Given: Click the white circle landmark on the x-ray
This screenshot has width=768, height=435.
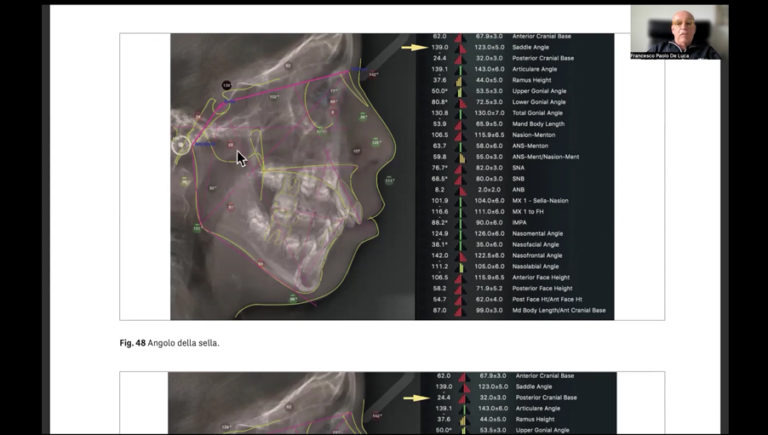Looking at the screenshot, I should tap(181, 144).
